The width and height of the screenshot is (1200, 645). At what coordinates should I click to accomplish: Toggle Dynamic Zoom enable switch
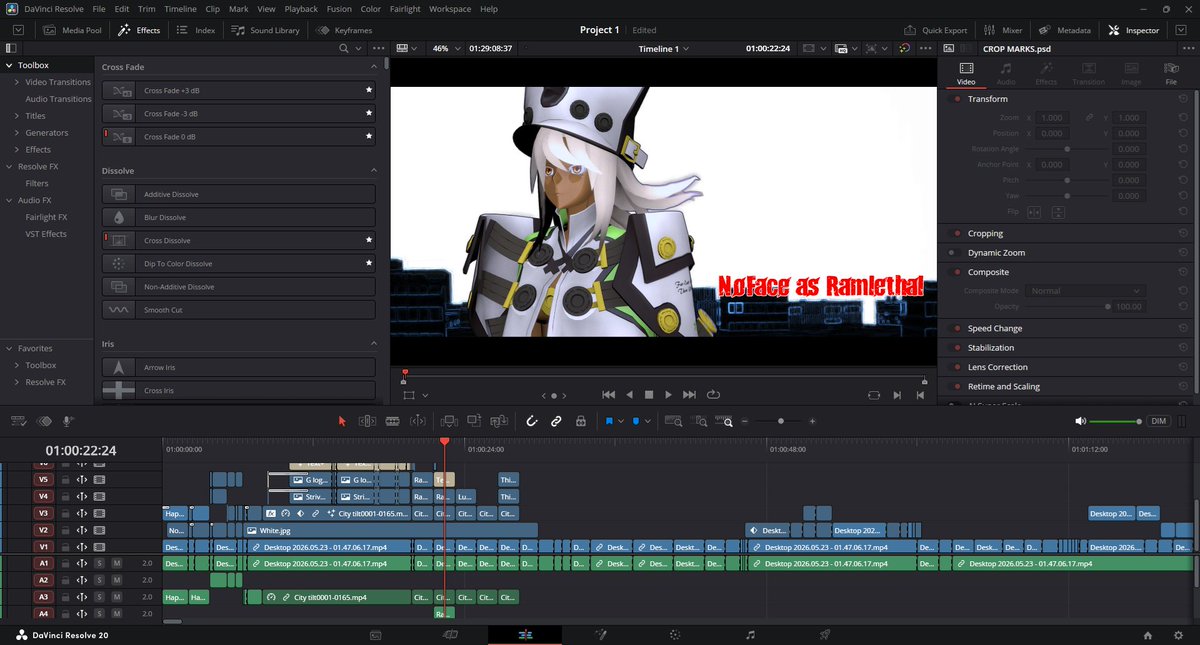coord(956,253)
